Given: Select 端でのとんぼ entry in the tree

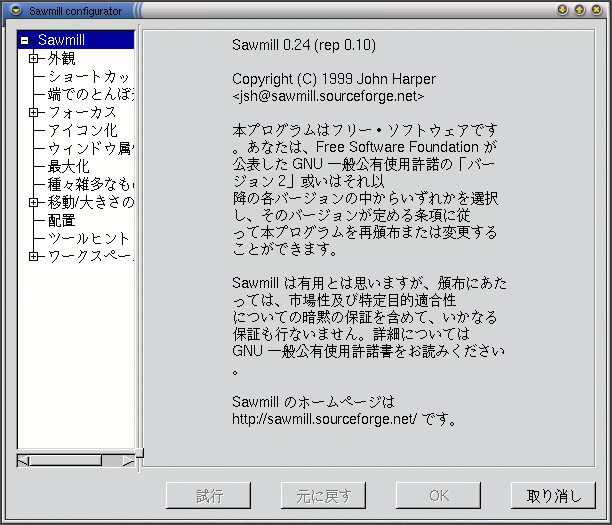Looking at the screenshot, I should click(x=91, y=94).
